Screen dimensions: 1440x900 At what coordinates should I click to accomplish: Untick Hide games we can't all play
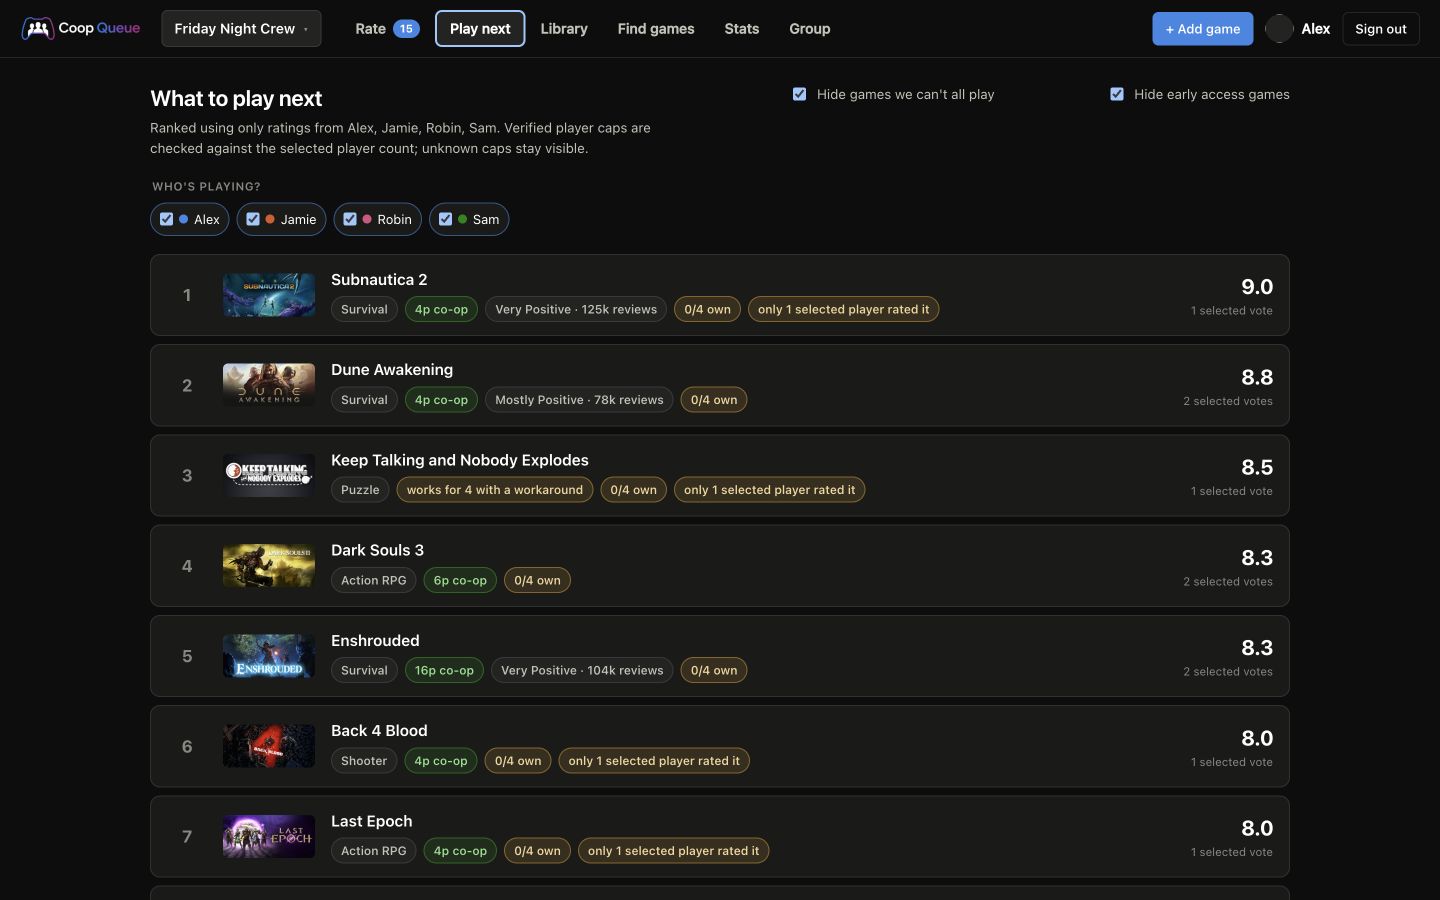point(799,94)
